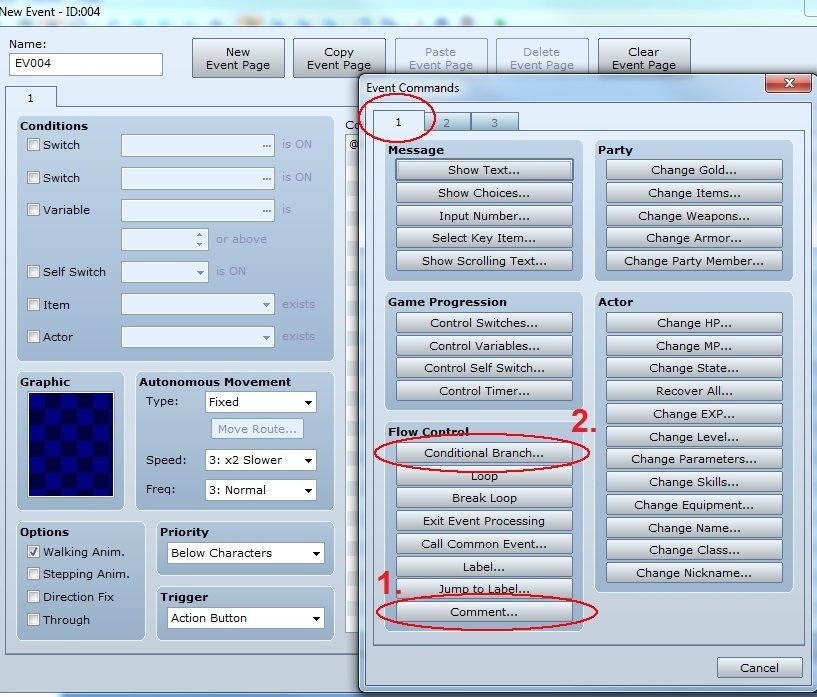This screenshot has height=697, width=817.
Task: Select the event Graphic preview tile
Action: 70,442
